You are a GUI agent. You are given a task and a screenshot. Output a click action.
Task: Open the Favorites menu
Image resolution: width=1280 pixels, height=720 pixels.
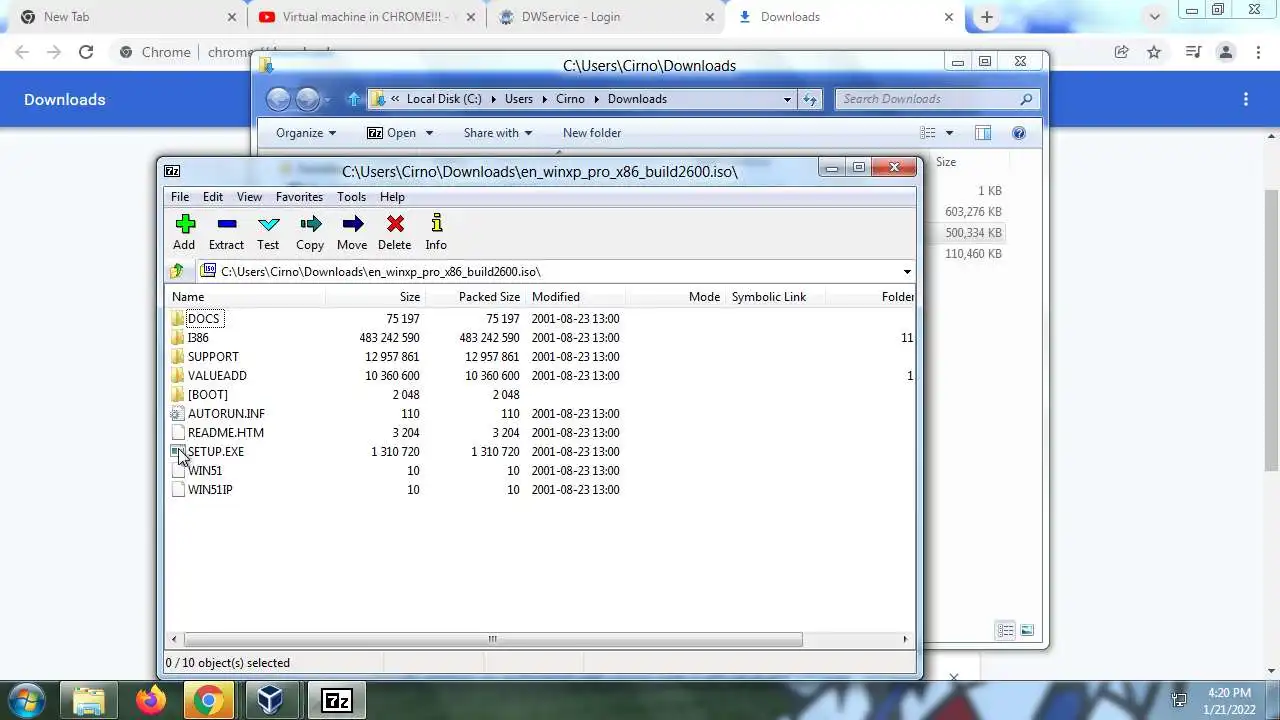coord(299,197)
